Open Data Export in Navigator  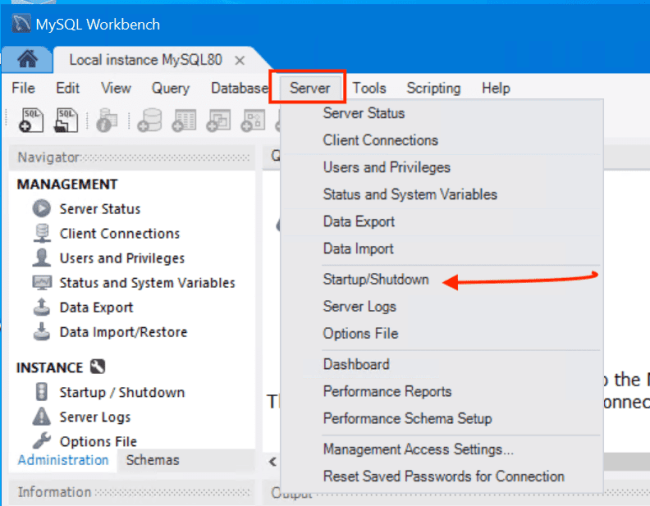96,307
